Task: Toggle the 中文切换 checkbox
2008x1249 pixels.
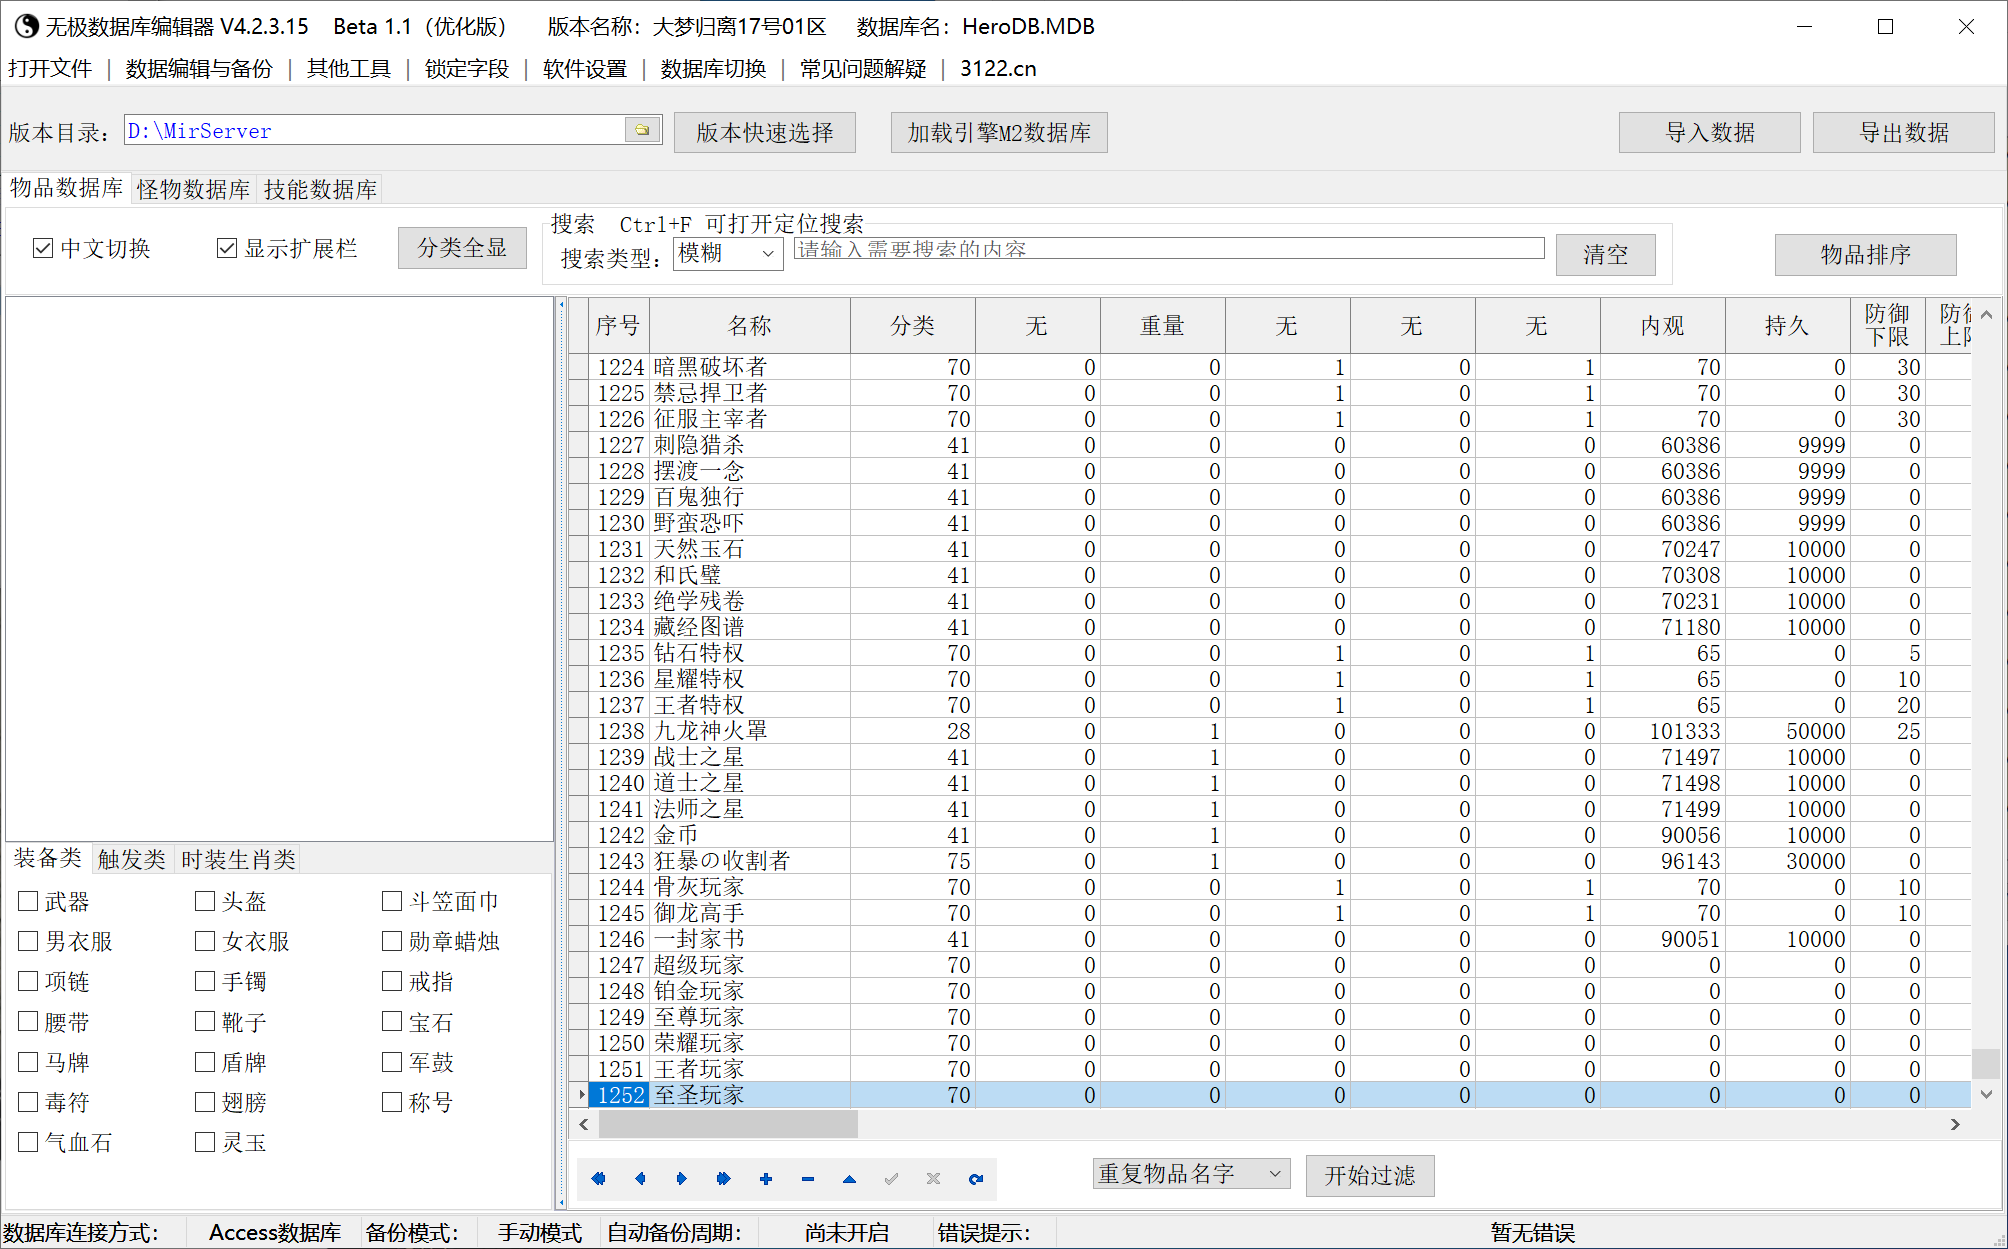Action: pyautogui.click(x=43, y=248)
